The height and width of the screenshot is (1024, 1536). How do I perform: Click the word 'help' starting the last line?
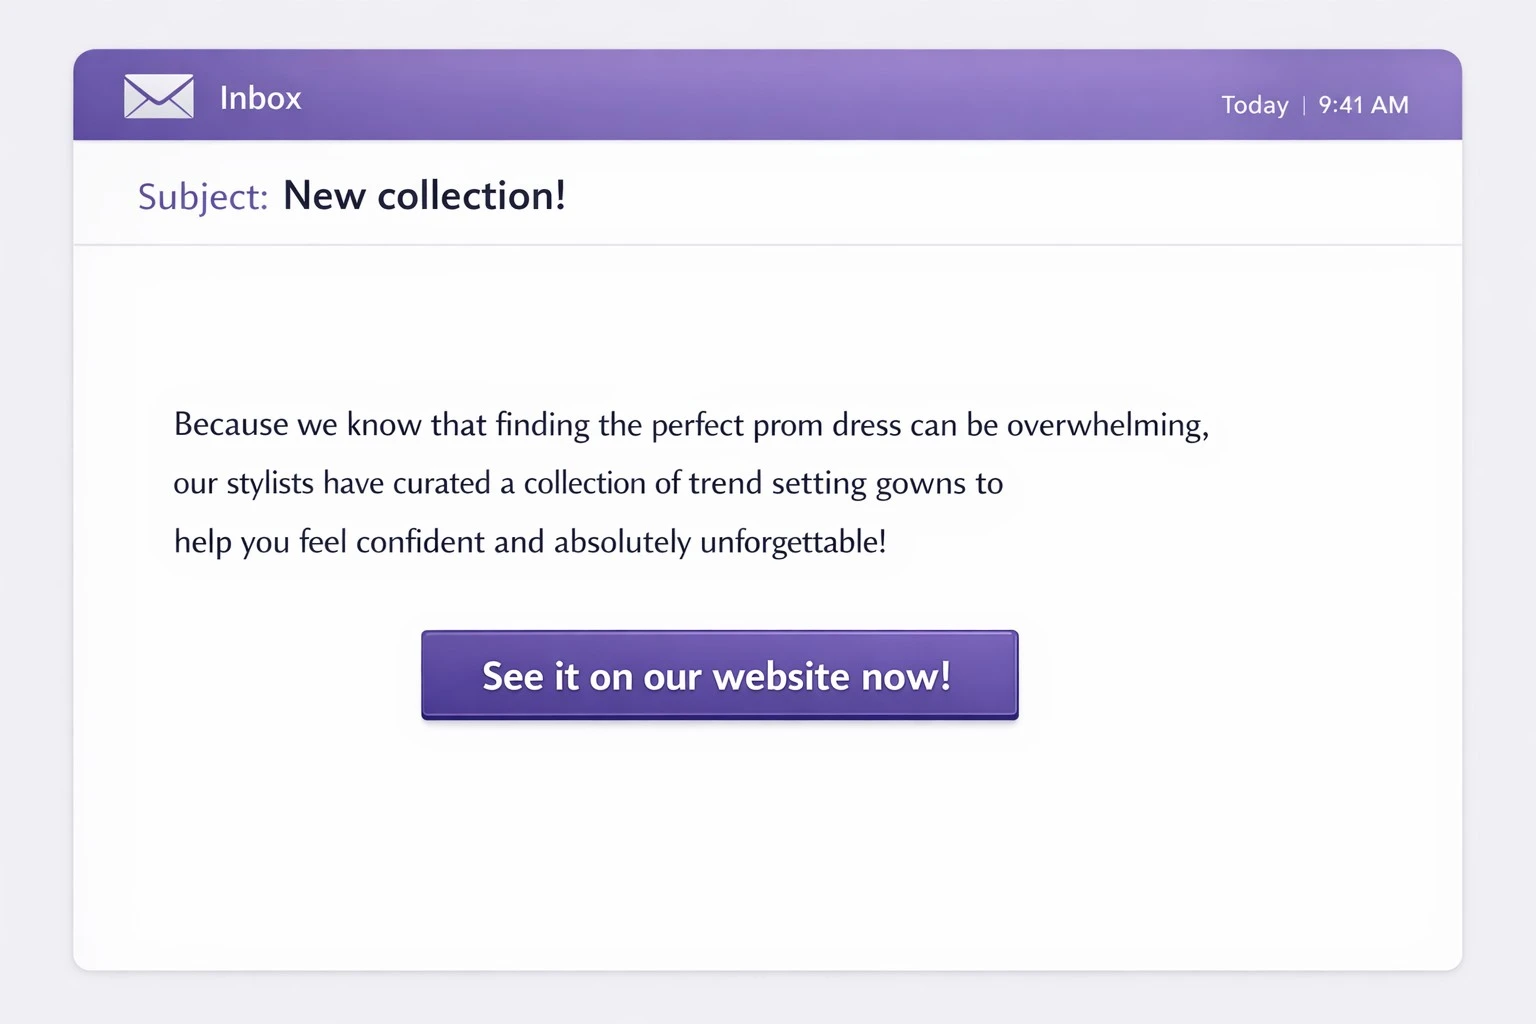pyautogui.click(x=203, y=542)
